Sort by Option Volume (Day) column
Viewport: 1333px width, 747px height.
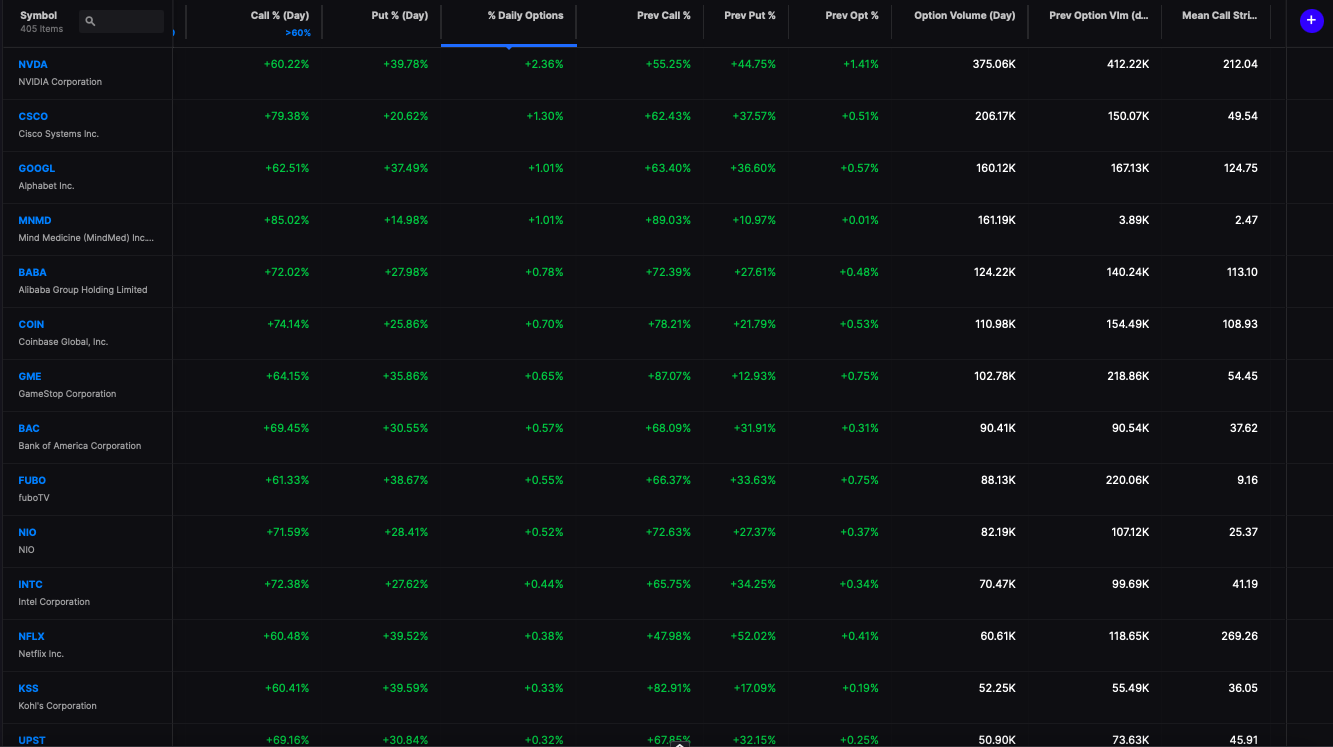coord(964,16)
